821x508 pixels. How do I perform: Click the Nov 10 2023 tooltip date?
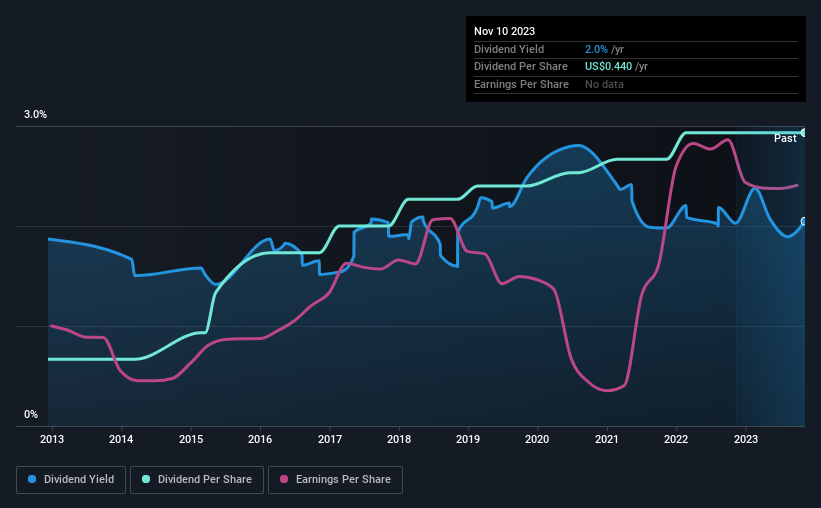[504, 31]
